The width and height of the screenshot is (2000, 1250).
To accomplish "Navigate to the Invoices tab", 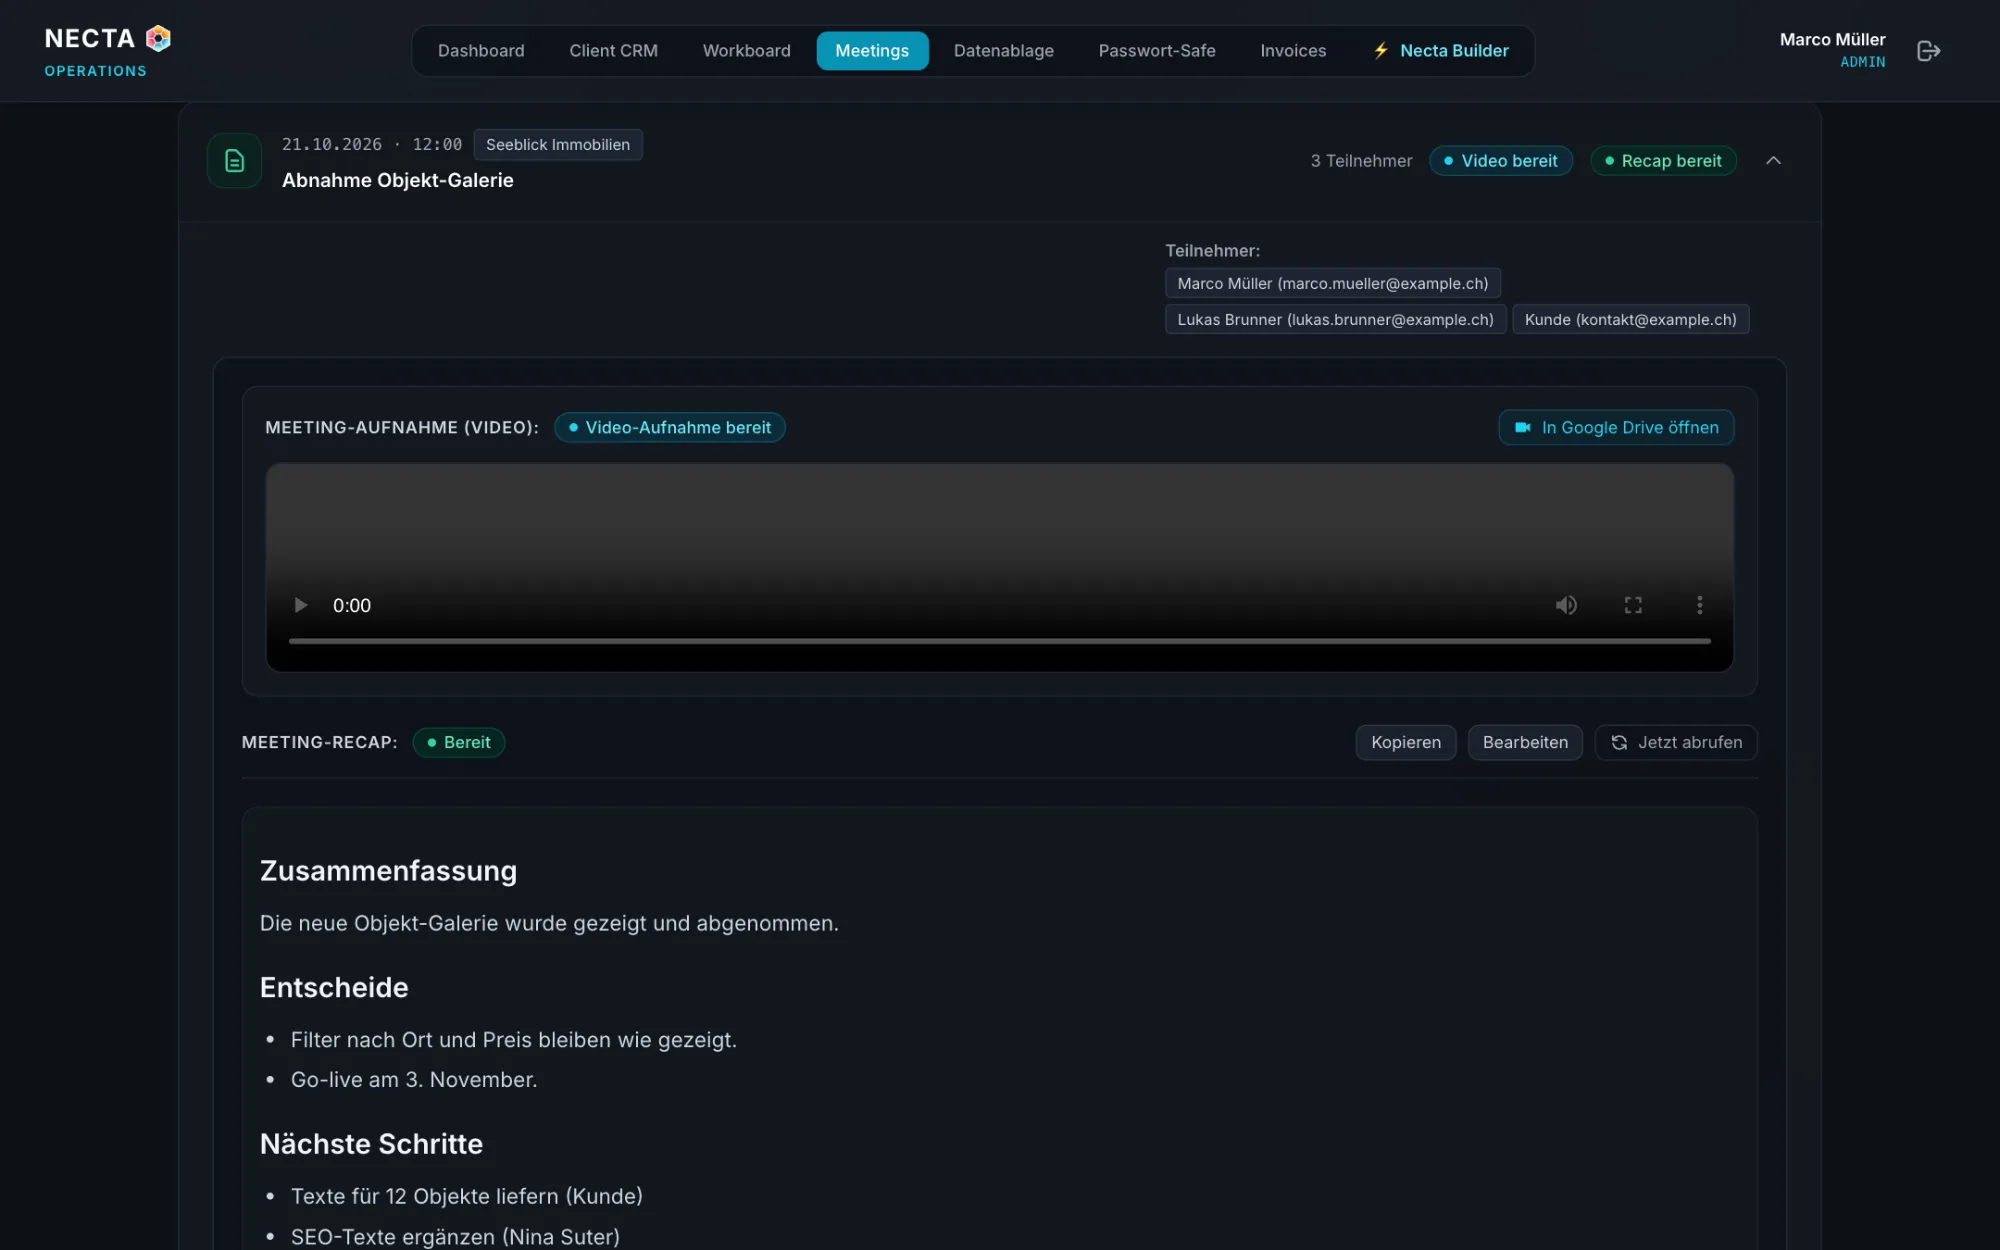I will [x=1293, y=51].
